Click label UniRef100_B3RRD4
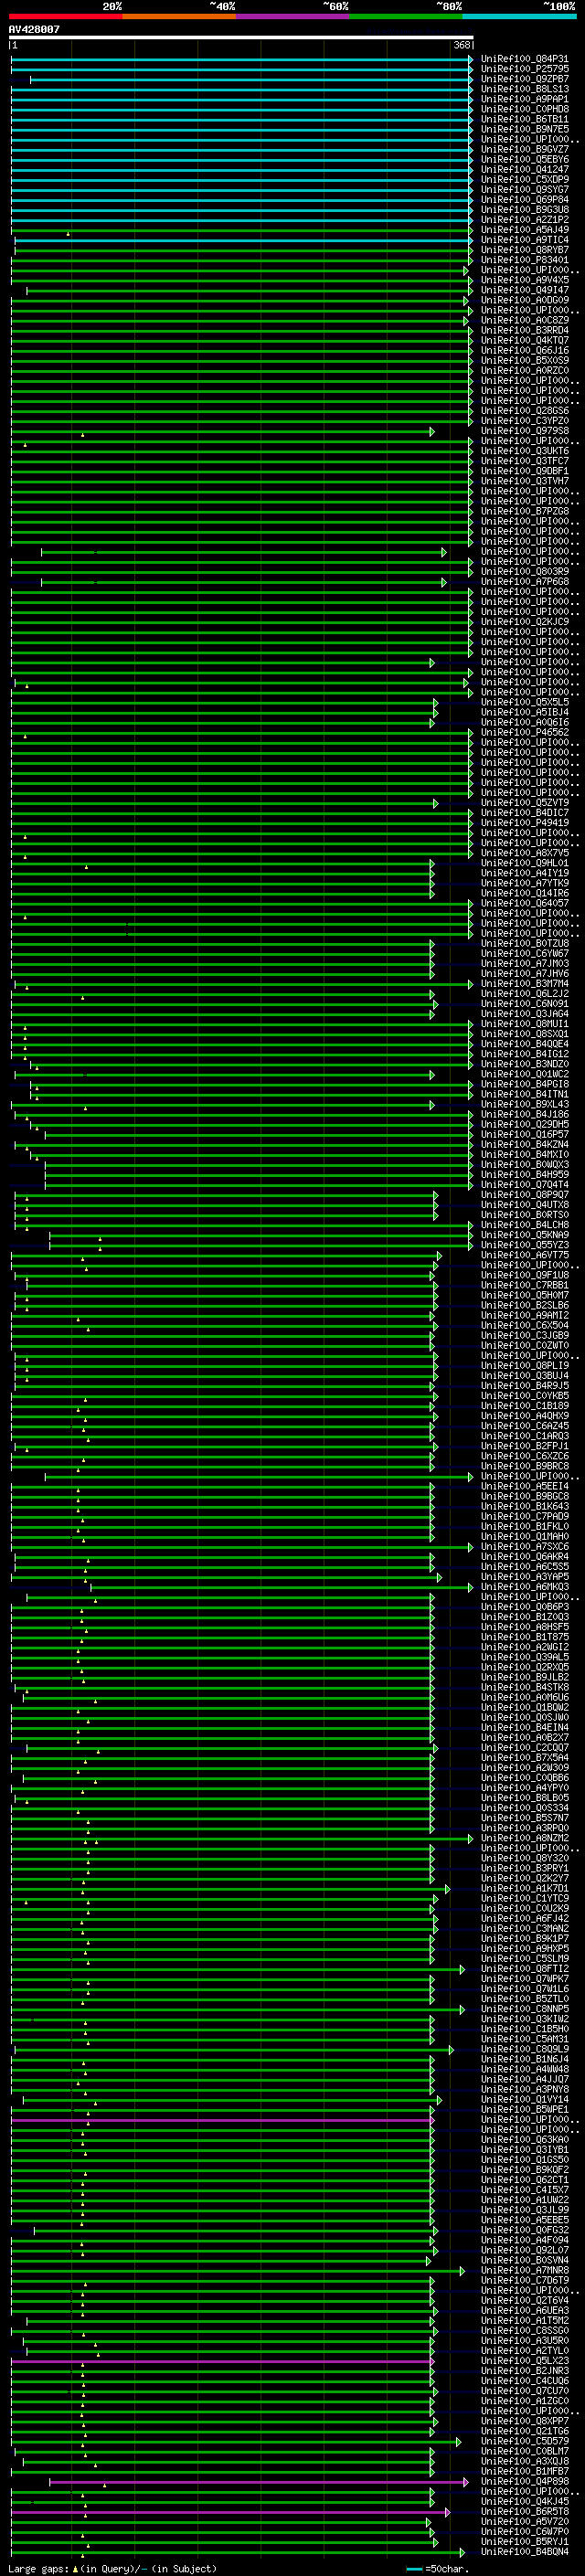 tap(525, 330)
